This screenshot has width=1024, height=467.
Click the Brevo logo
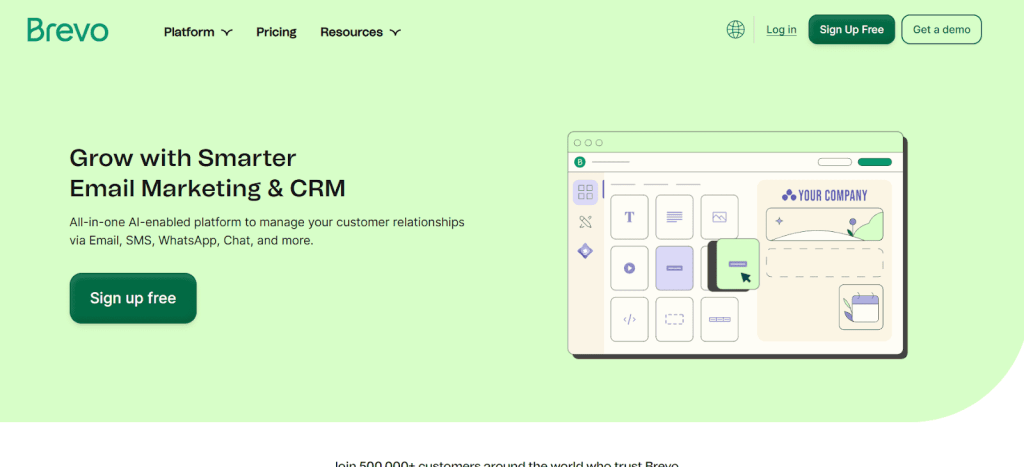[67, 30]
